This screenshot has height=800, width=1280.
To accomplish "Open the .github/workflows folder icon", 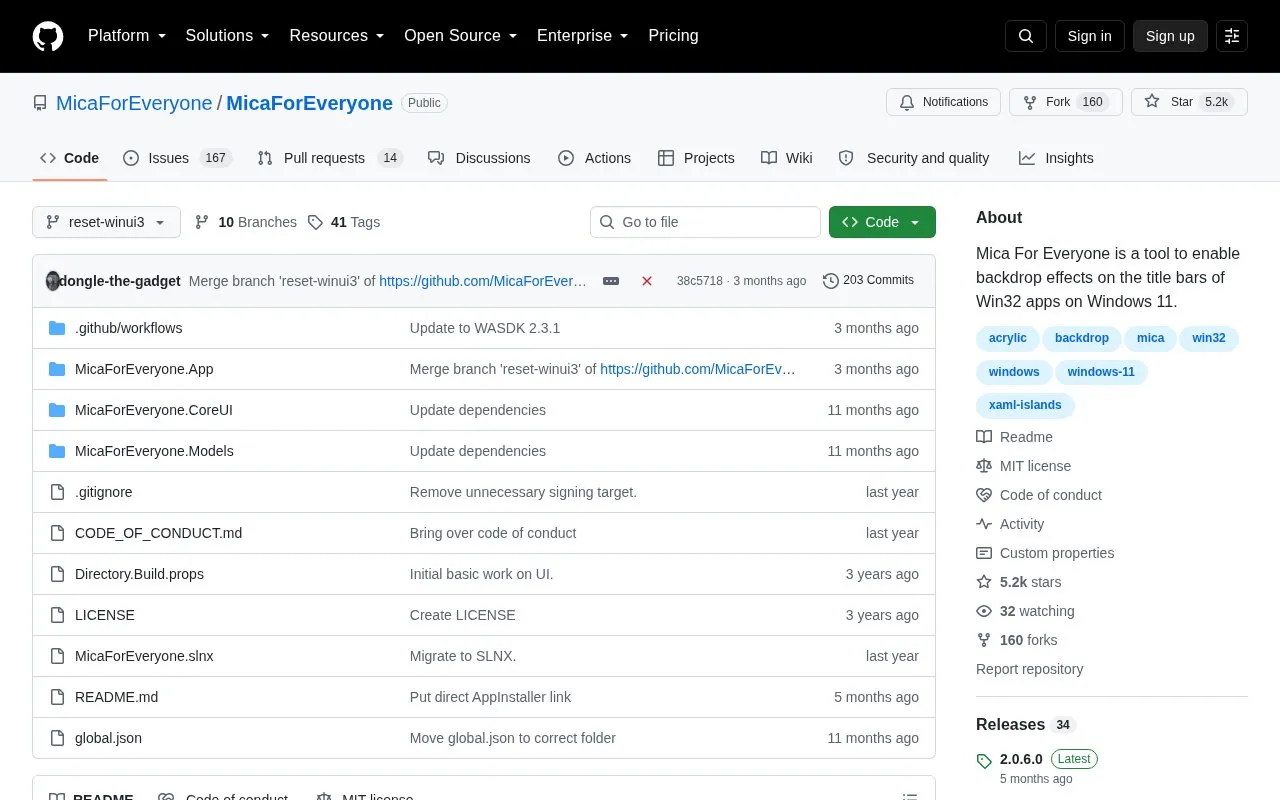I will (x=57, y=328).
